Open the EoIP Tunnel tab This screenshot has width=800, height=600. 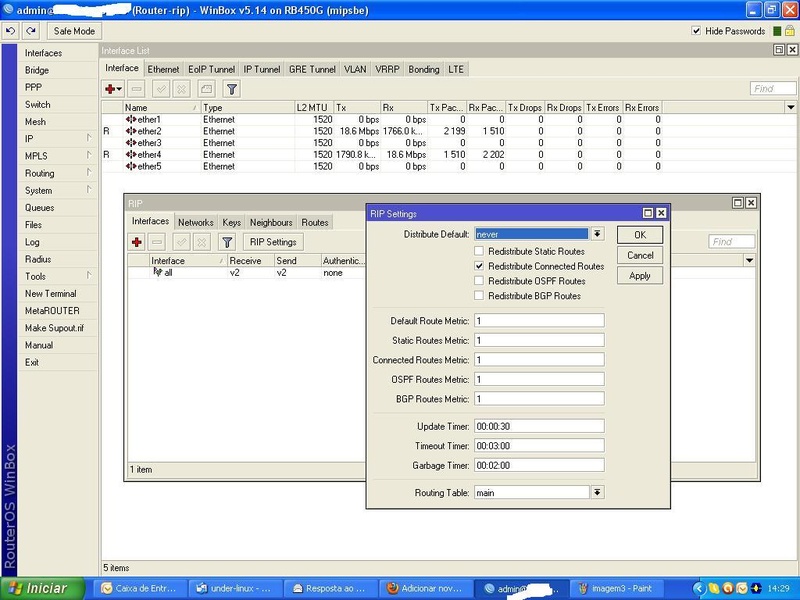211,69
